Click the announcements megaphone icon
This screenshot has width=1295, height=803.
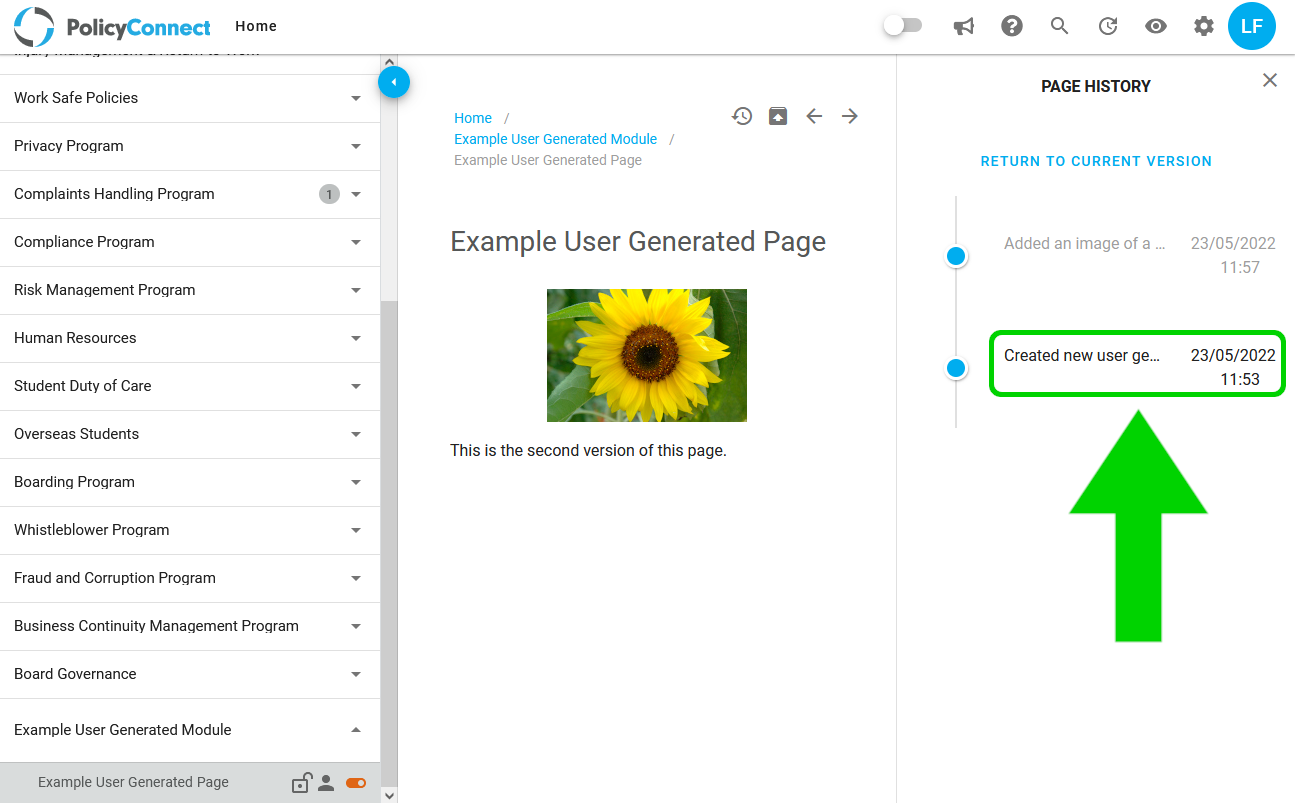pos(964,26)
